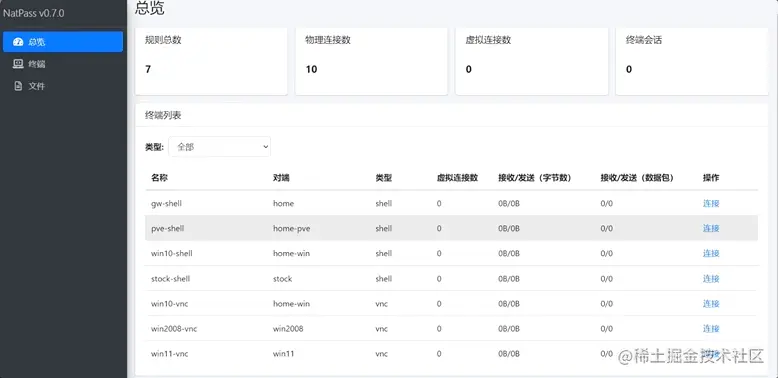Open the 类型 dropdown showing 全部

219,147
